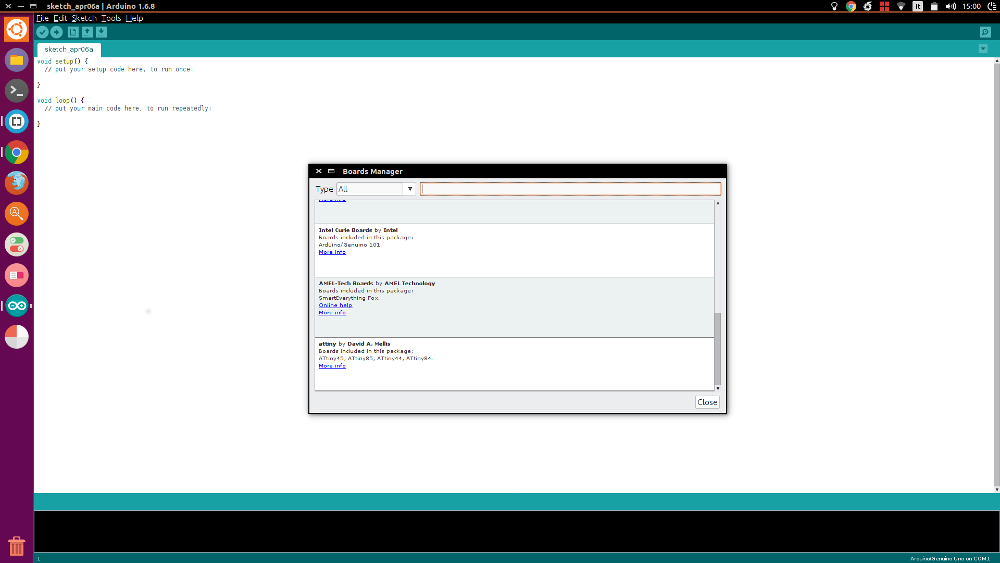The width and height of the screenshot is (1000, 563).
Task: Open the Tools menu
Action: point(111,18)
